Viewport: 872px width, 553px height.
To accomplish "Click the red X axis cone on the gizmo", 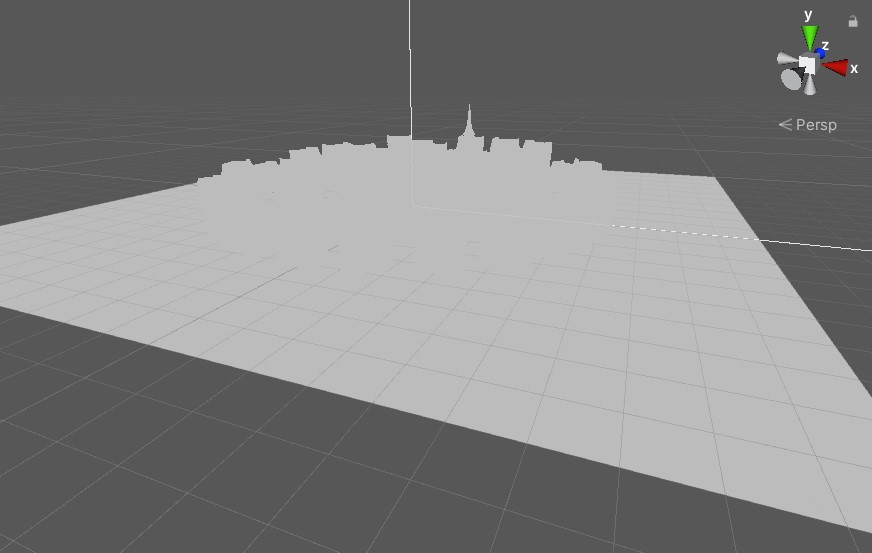I will click(835, 67).
